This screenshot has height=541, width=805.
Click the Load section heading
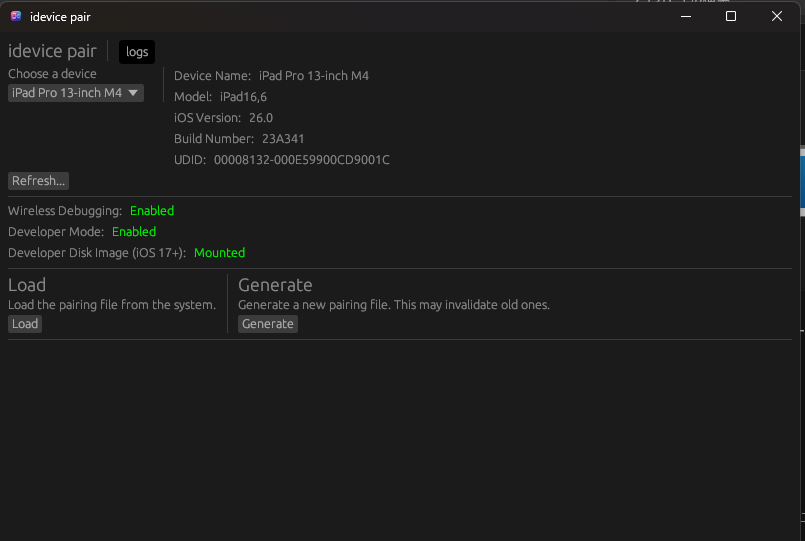27,285
